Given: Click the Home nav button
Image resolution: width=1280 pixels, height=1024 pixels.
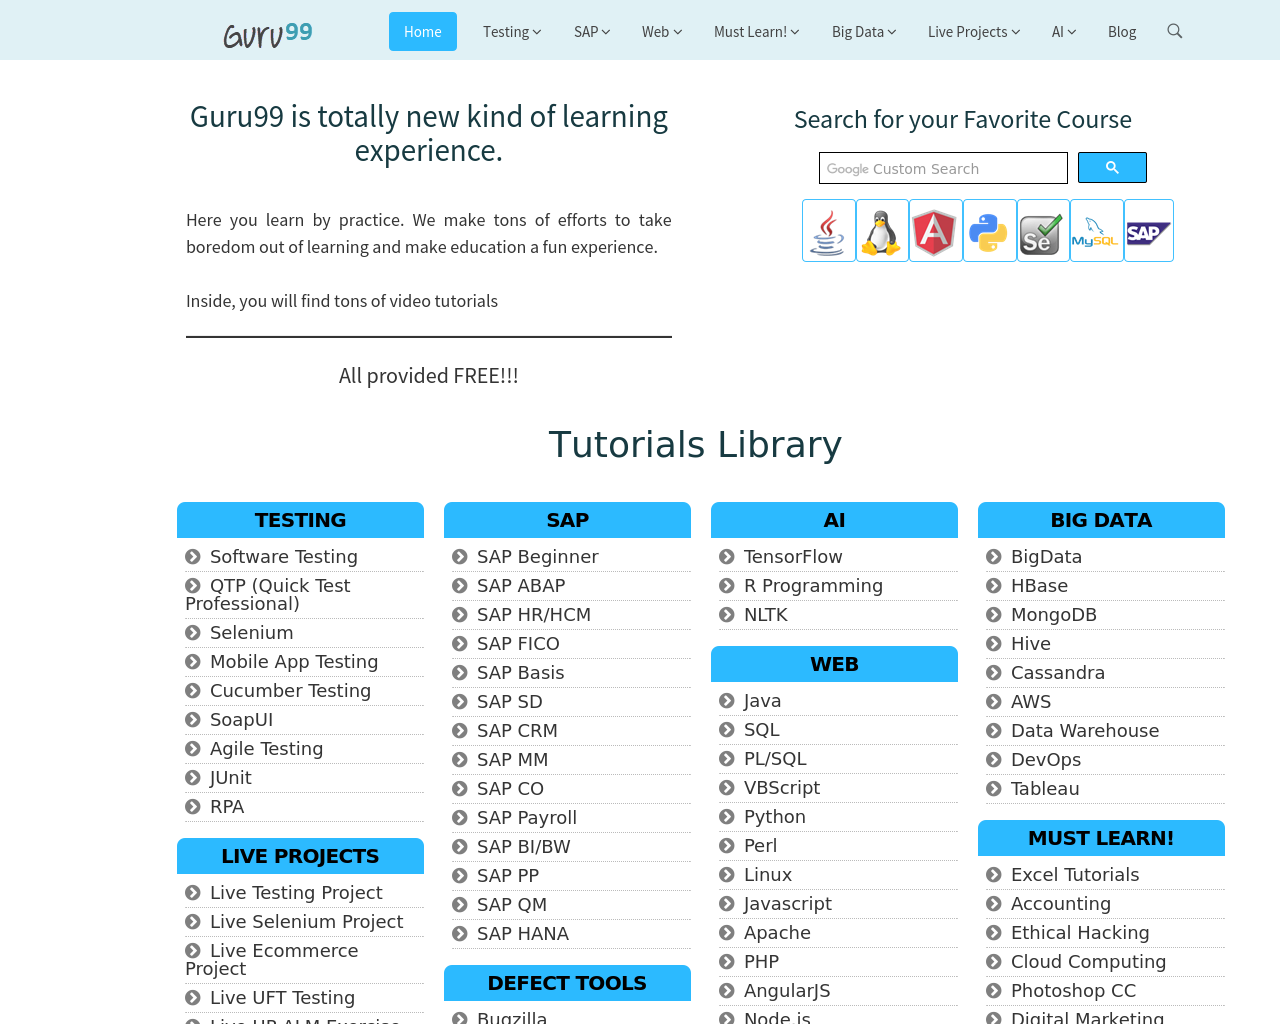Looking at the screenshot, I should pos(423,32).
